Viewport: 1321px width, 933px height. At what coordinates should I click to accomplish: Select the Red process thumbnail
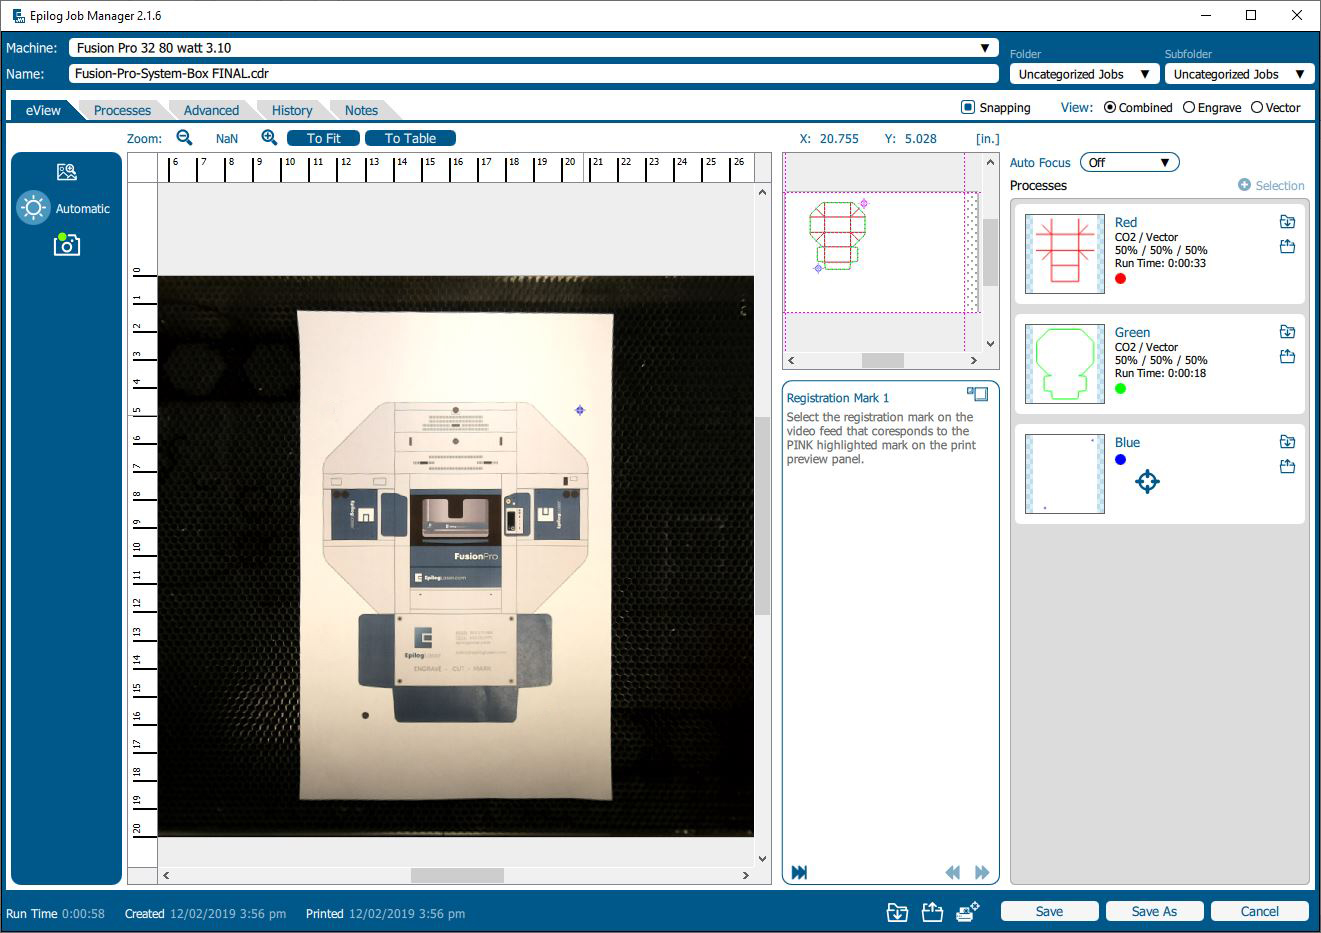(x=1065, y=254)
